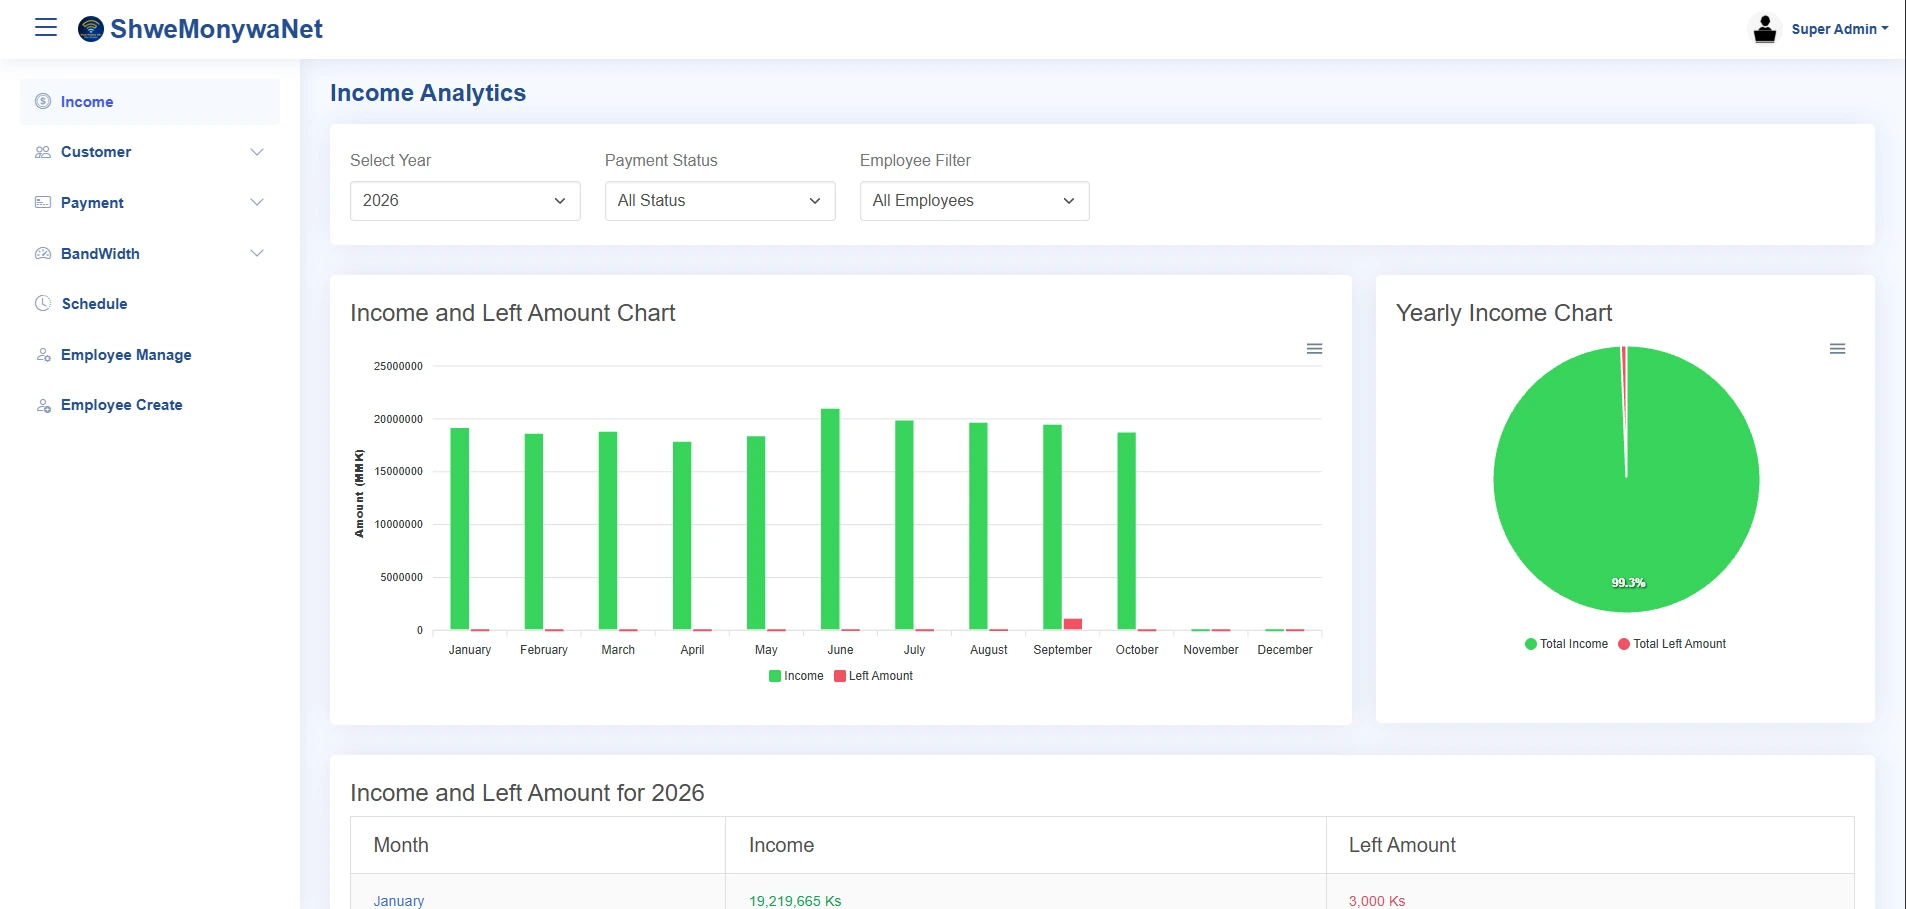Click the 3,000 Ks left amount value
The height and width of the screenshot is (909, 1906).
click(x=1377, y=901)
